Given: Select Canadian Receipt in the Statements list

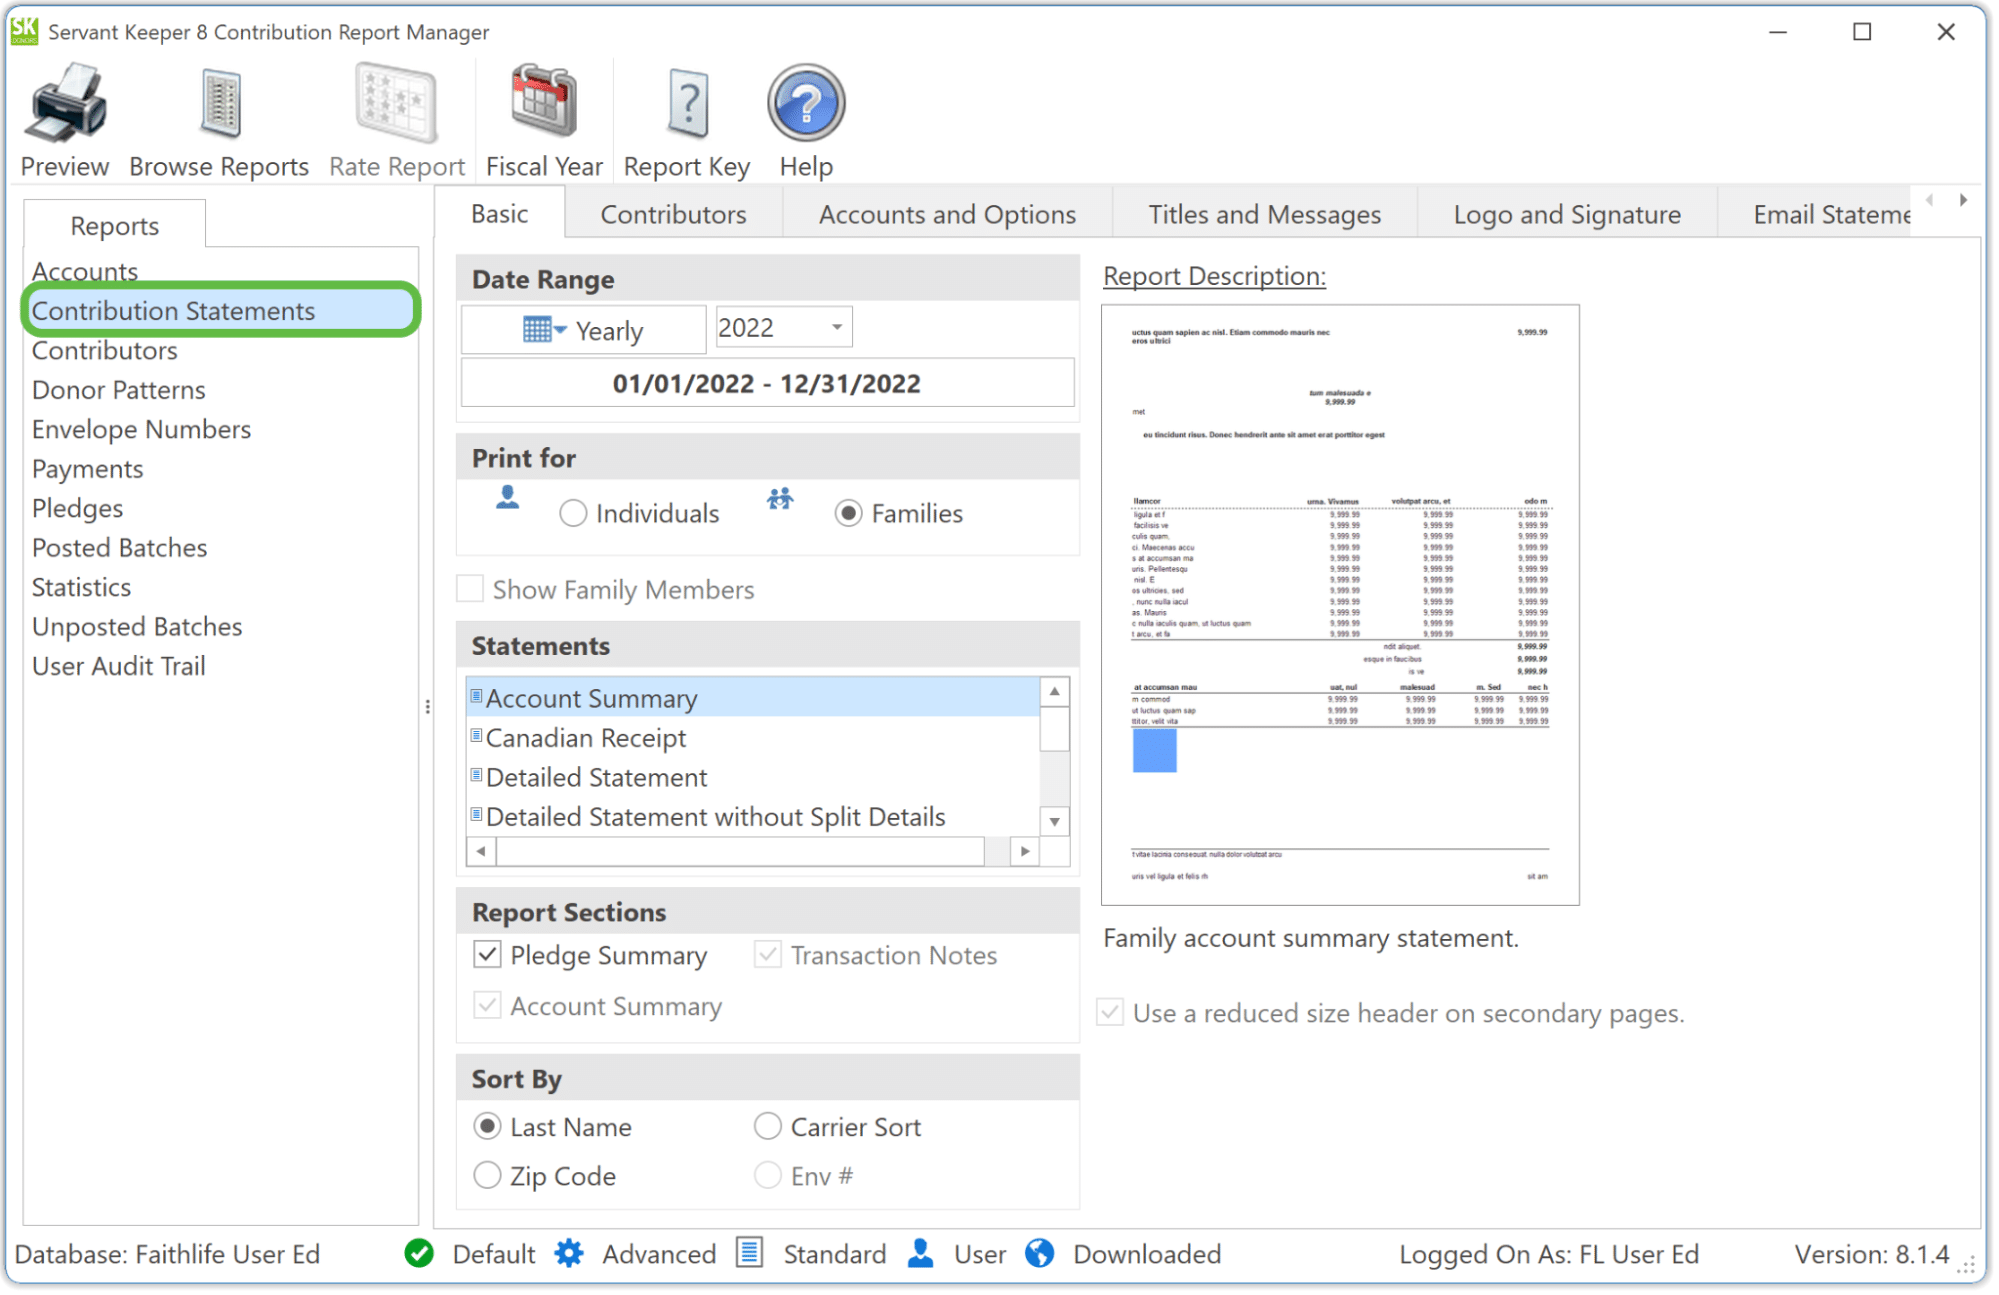Looking at the screenshot, I should (x=585, y=738).
